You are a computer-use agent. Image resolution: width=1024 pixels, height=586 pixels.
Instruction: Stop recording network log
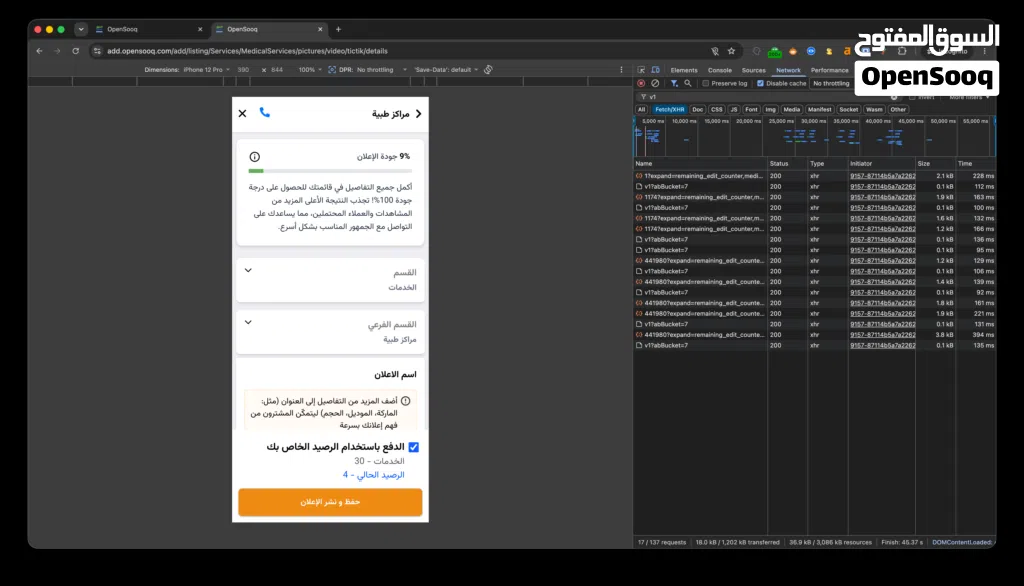click(x=641, y=84)
